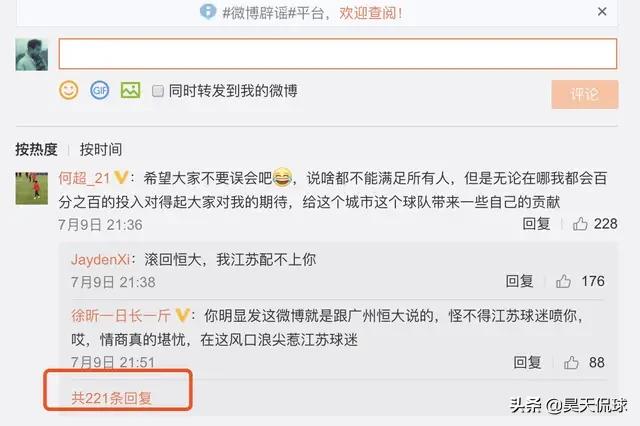This screenshot has height=426, width=640.
Task: Open JaydenXi's profile username link
Action: 100,260
